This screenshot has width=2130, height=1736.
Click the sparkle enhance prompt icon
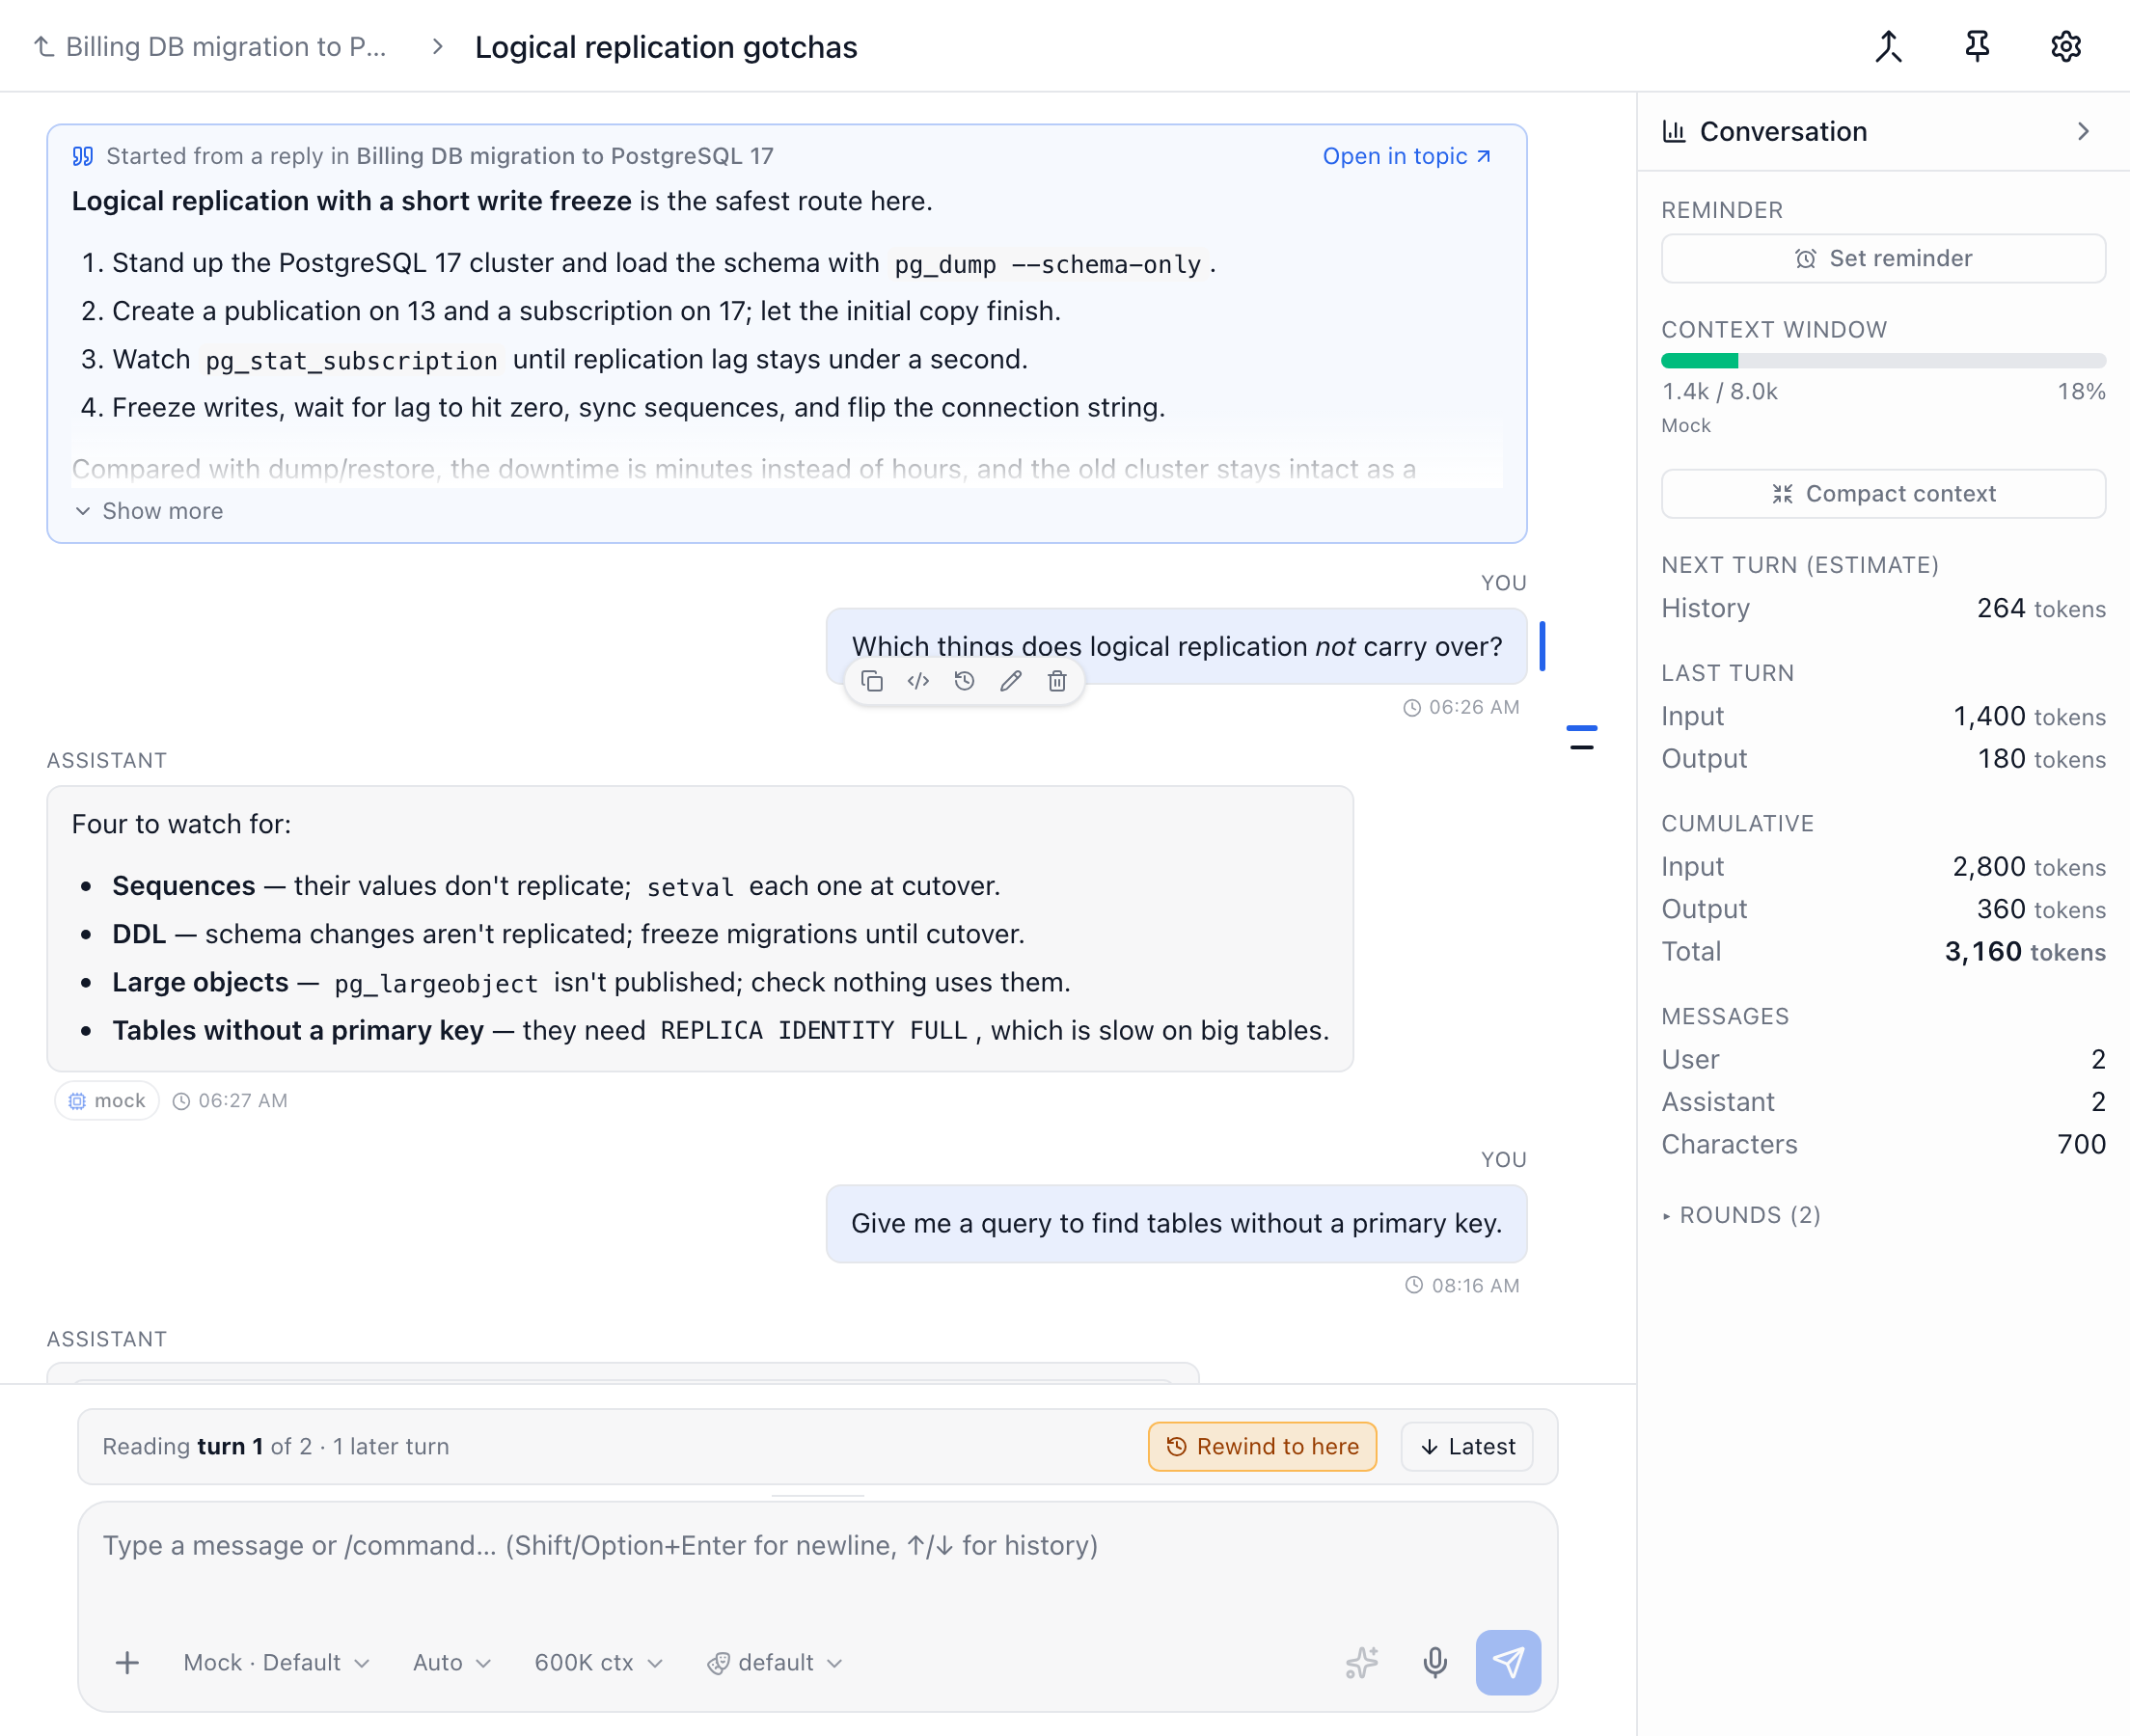[x=1361, y=1663]
